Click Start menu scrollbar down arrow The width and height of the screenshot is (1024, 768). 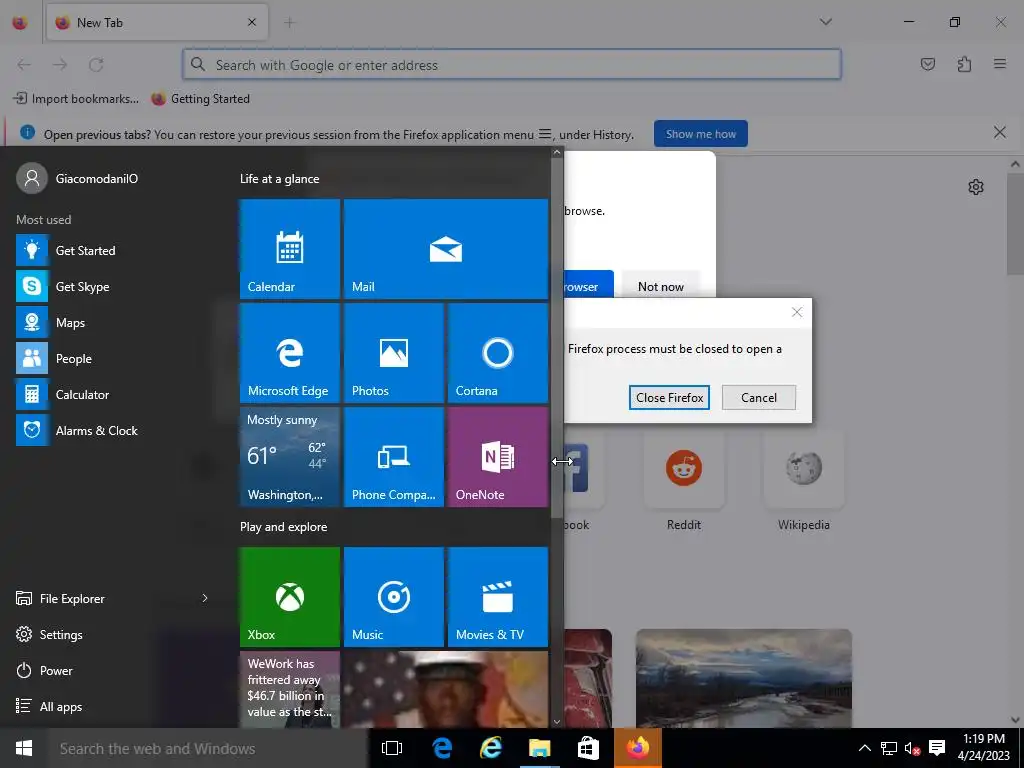pos(556,722)
